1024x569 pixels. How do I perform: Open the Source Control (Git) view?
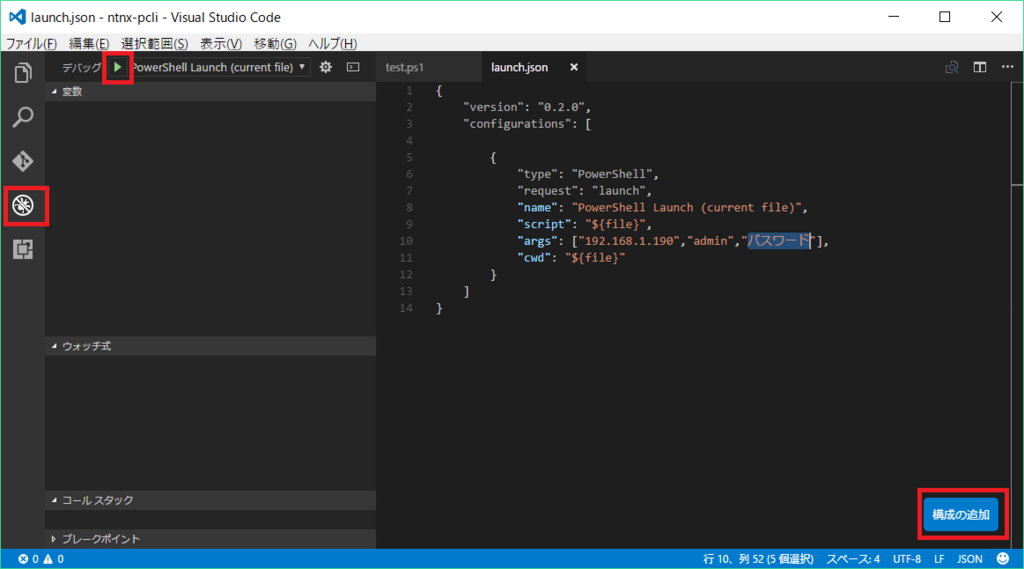(x=23, y=161)
